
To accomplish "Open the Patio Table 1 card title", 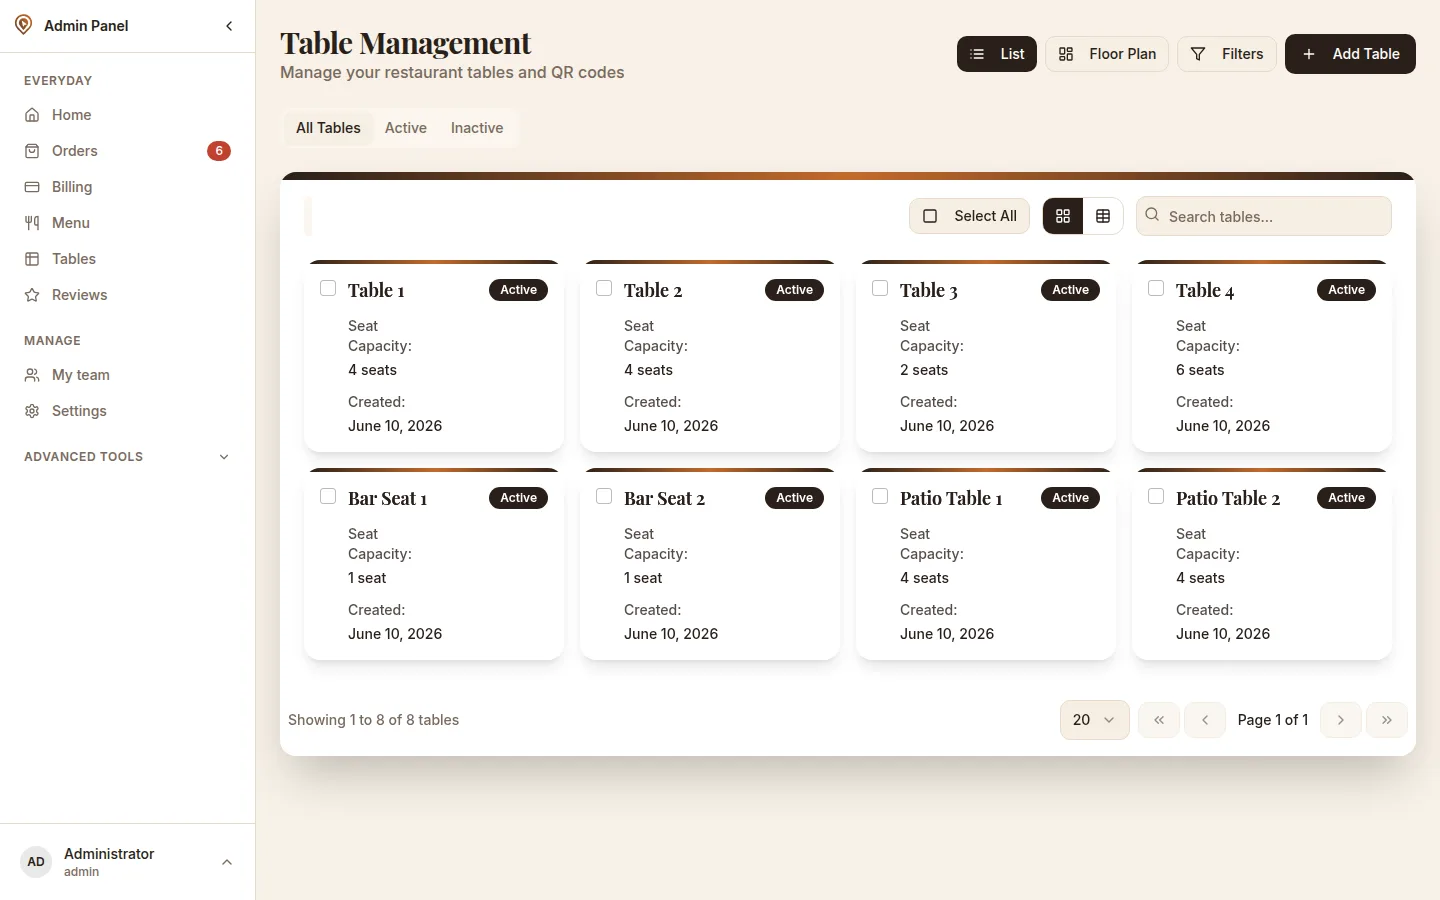I will (x=951, y=498).
